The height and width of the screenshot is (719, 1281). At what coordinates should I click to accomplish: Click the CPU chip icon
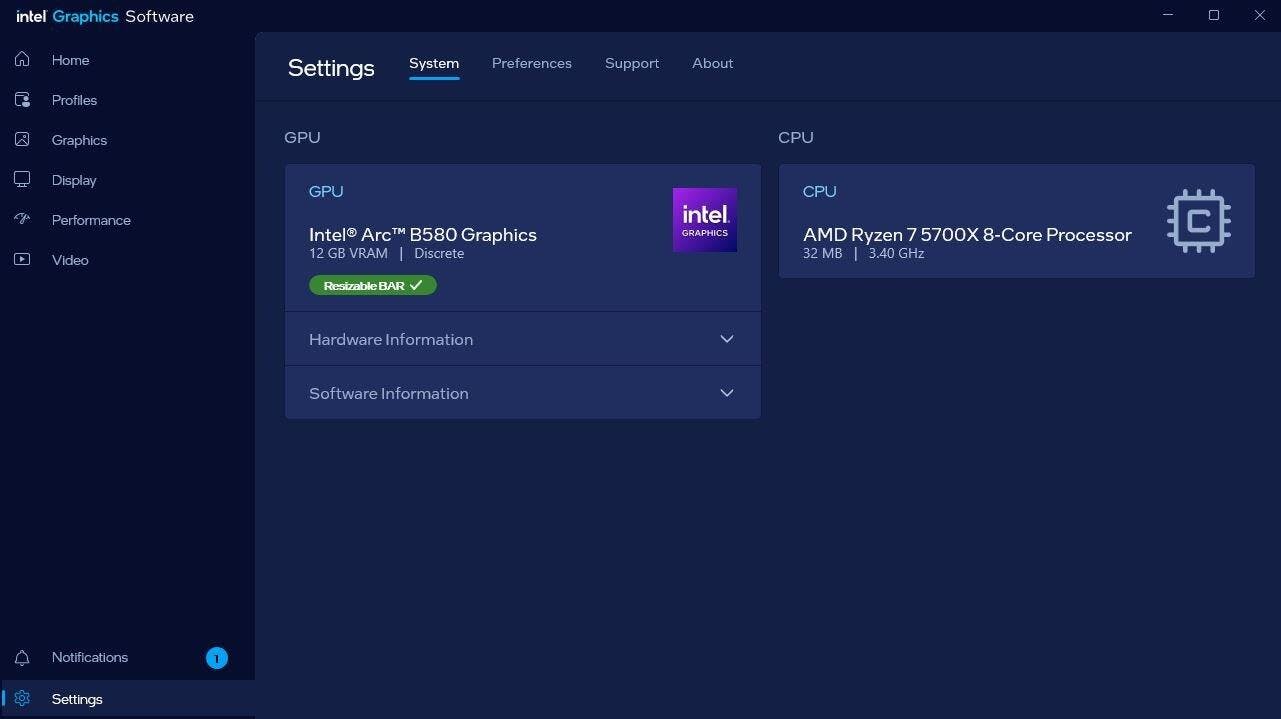tap(1198, 221)
